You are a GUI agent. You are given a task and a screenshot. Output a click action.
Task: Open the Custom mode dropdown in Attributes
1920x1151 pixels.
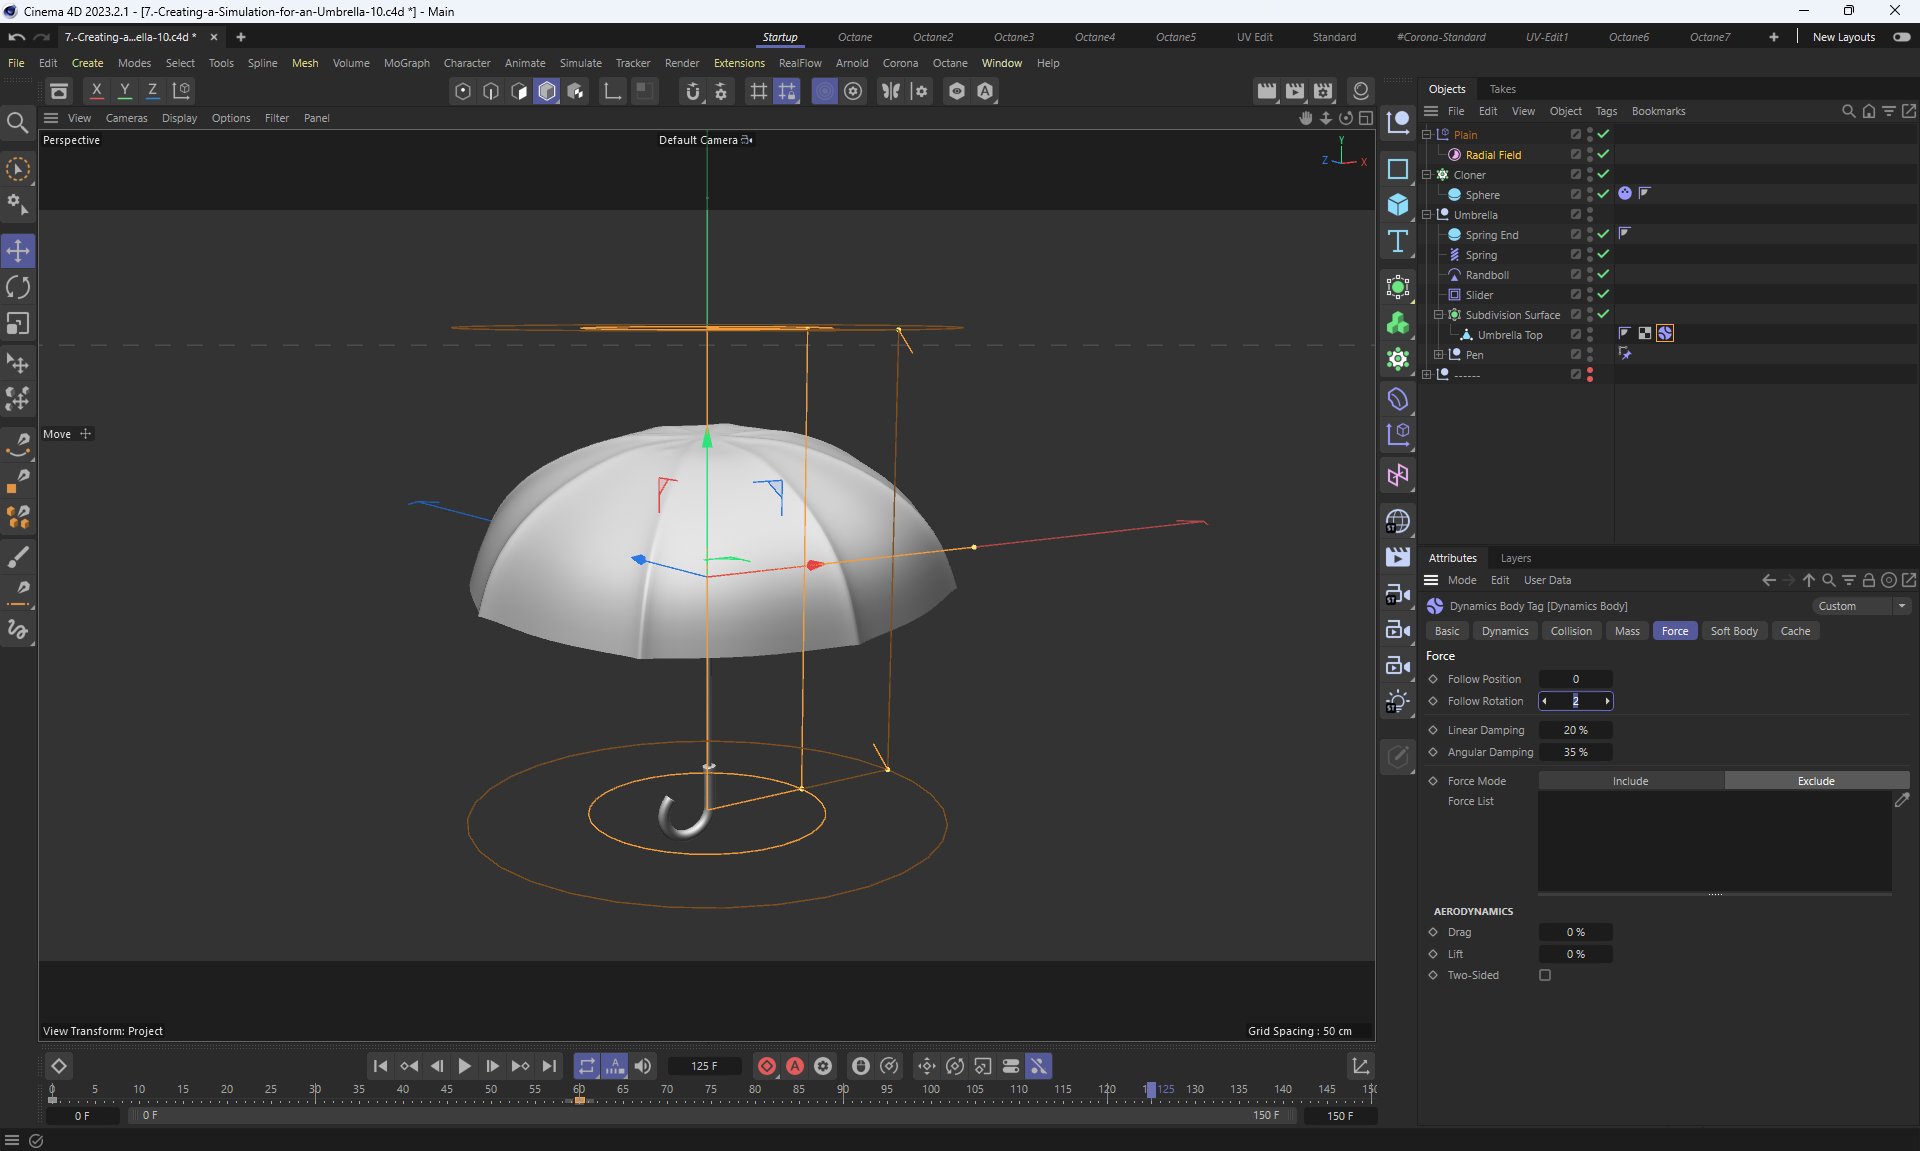[1862, 606]
